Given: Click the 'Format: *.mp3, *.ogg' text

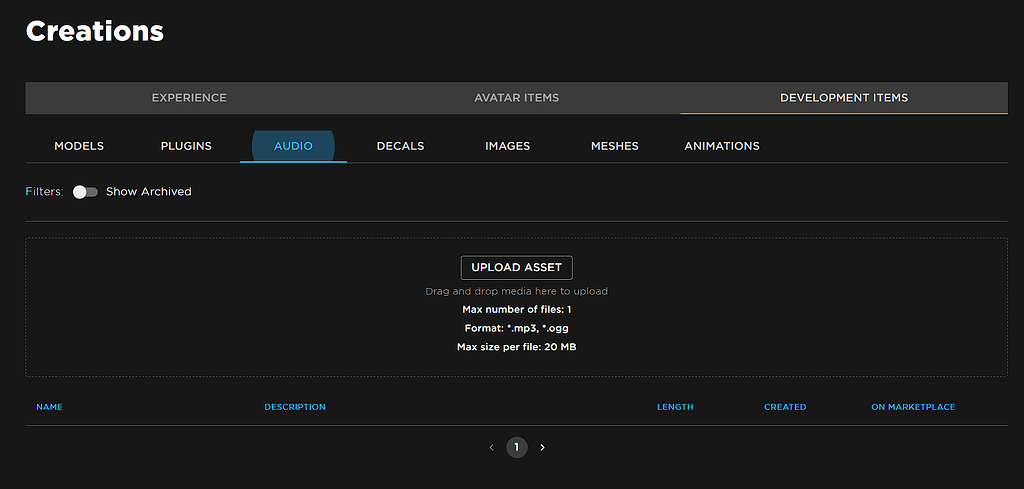Looking at the screenshot, I should coord(517,328).
